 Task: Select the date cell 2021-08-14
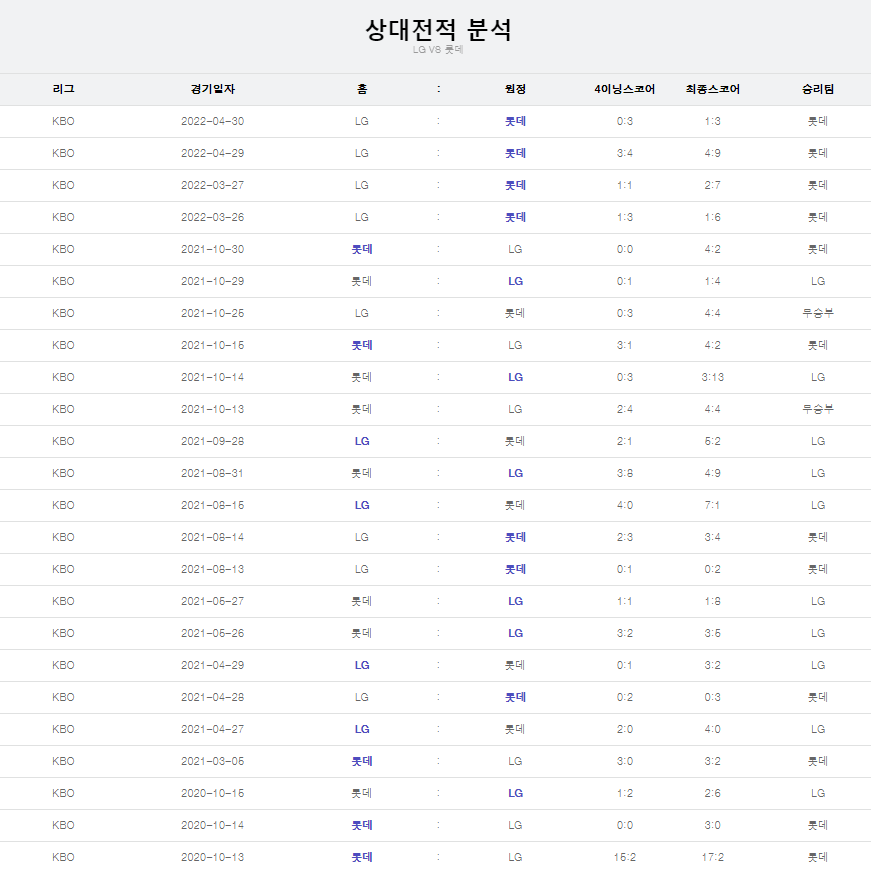pyautogui.click(x=213, y=537)
